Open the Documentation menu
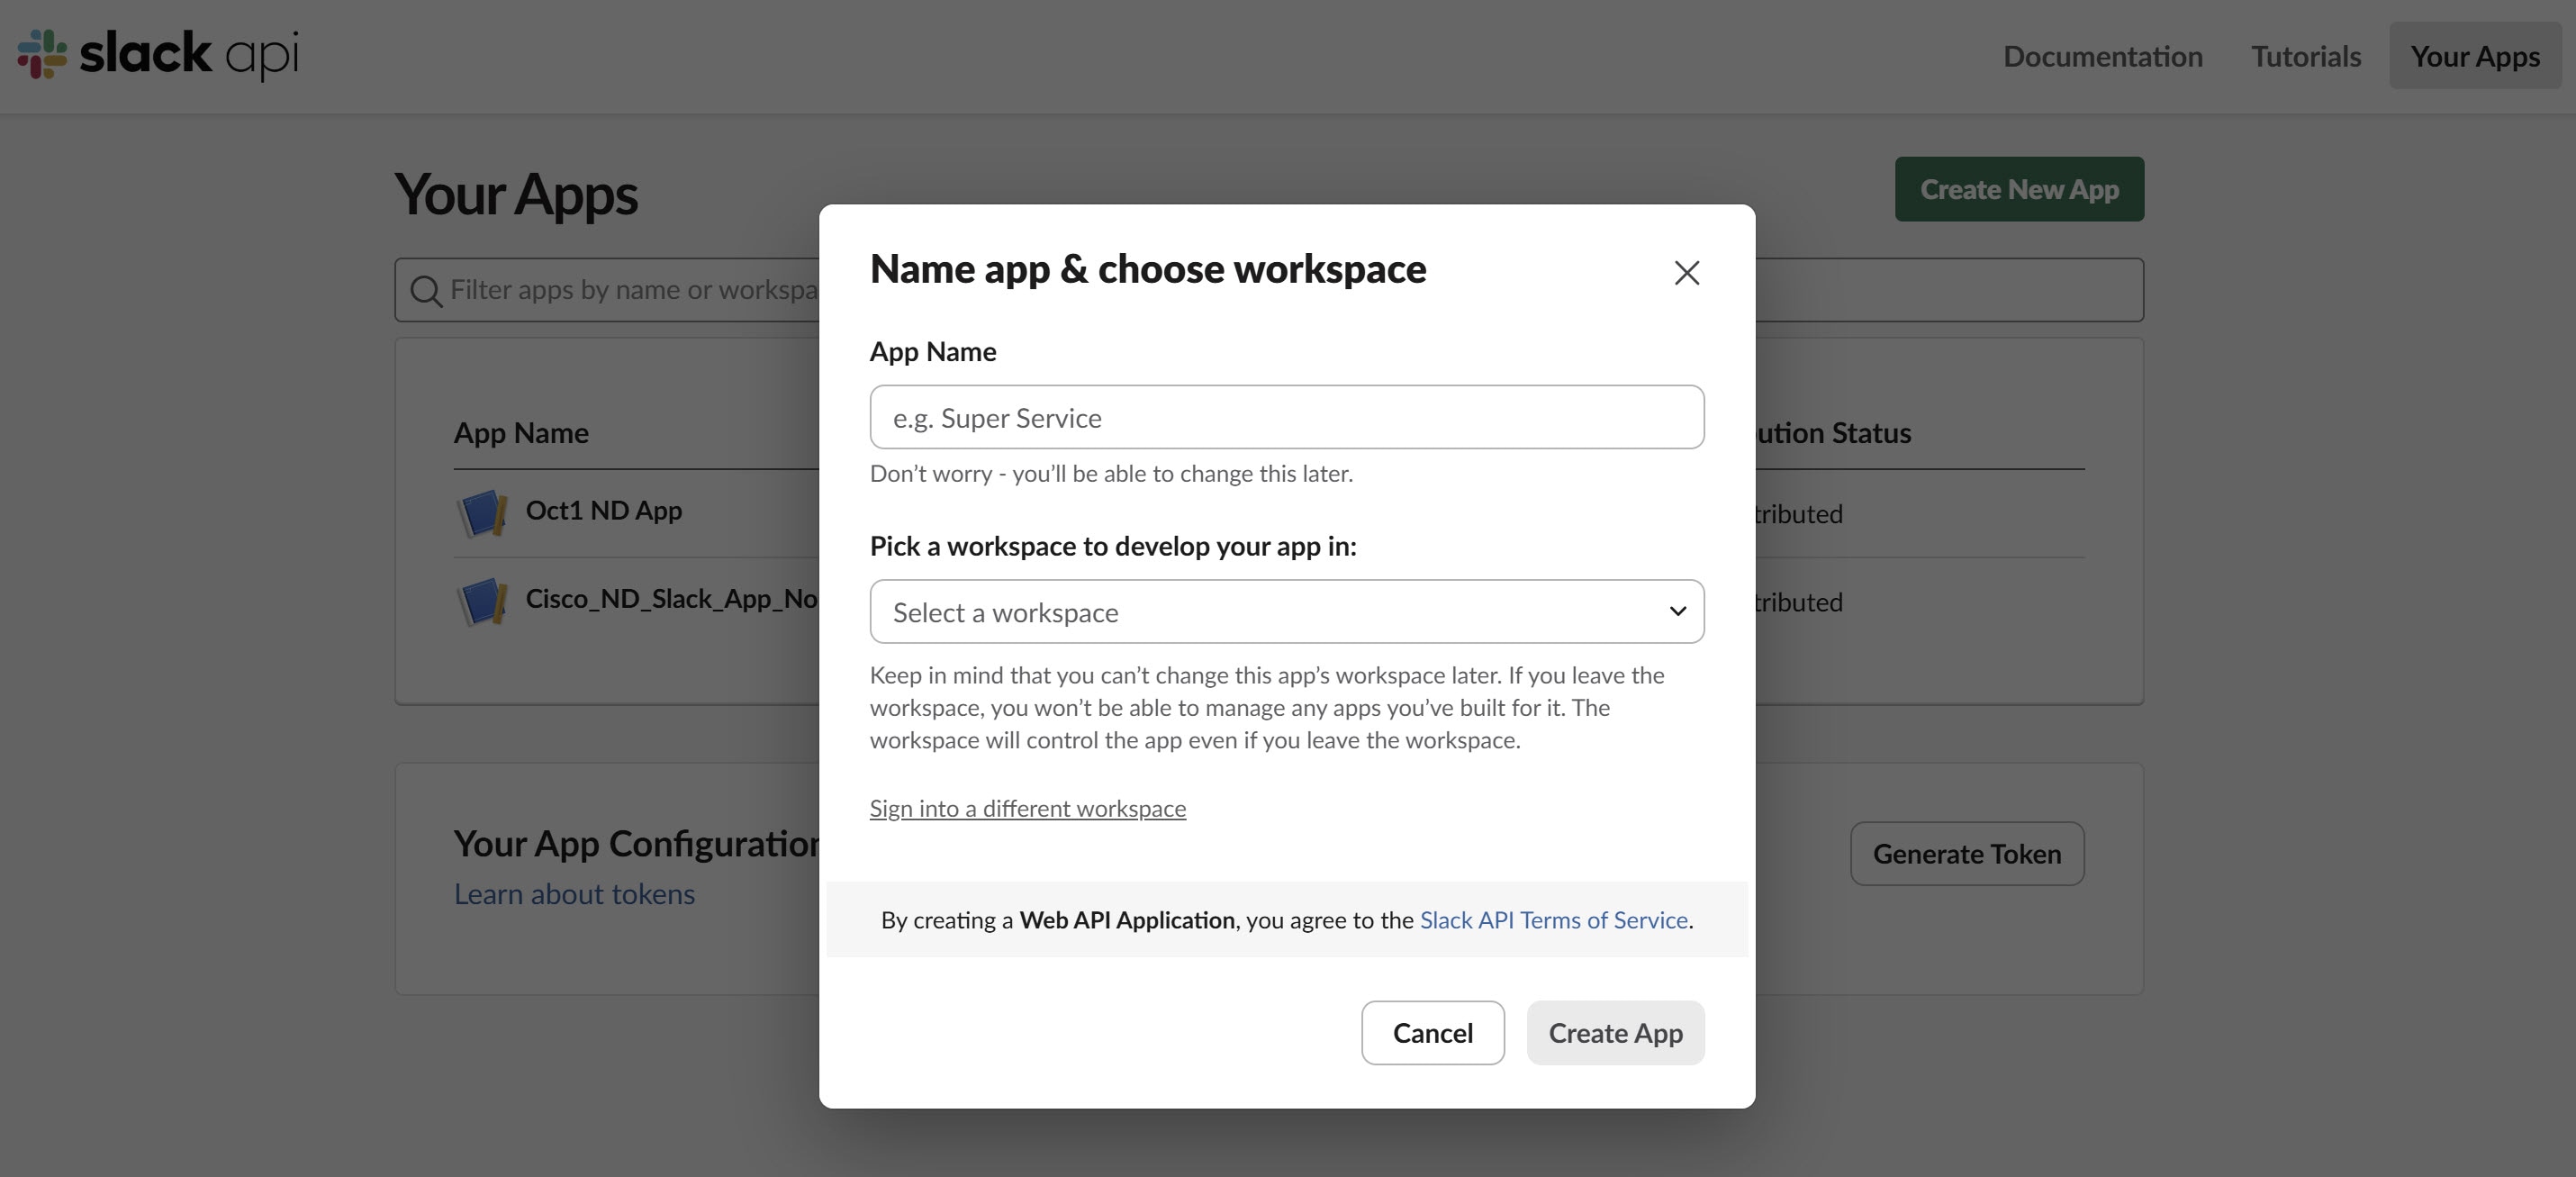 (2102, 56)
